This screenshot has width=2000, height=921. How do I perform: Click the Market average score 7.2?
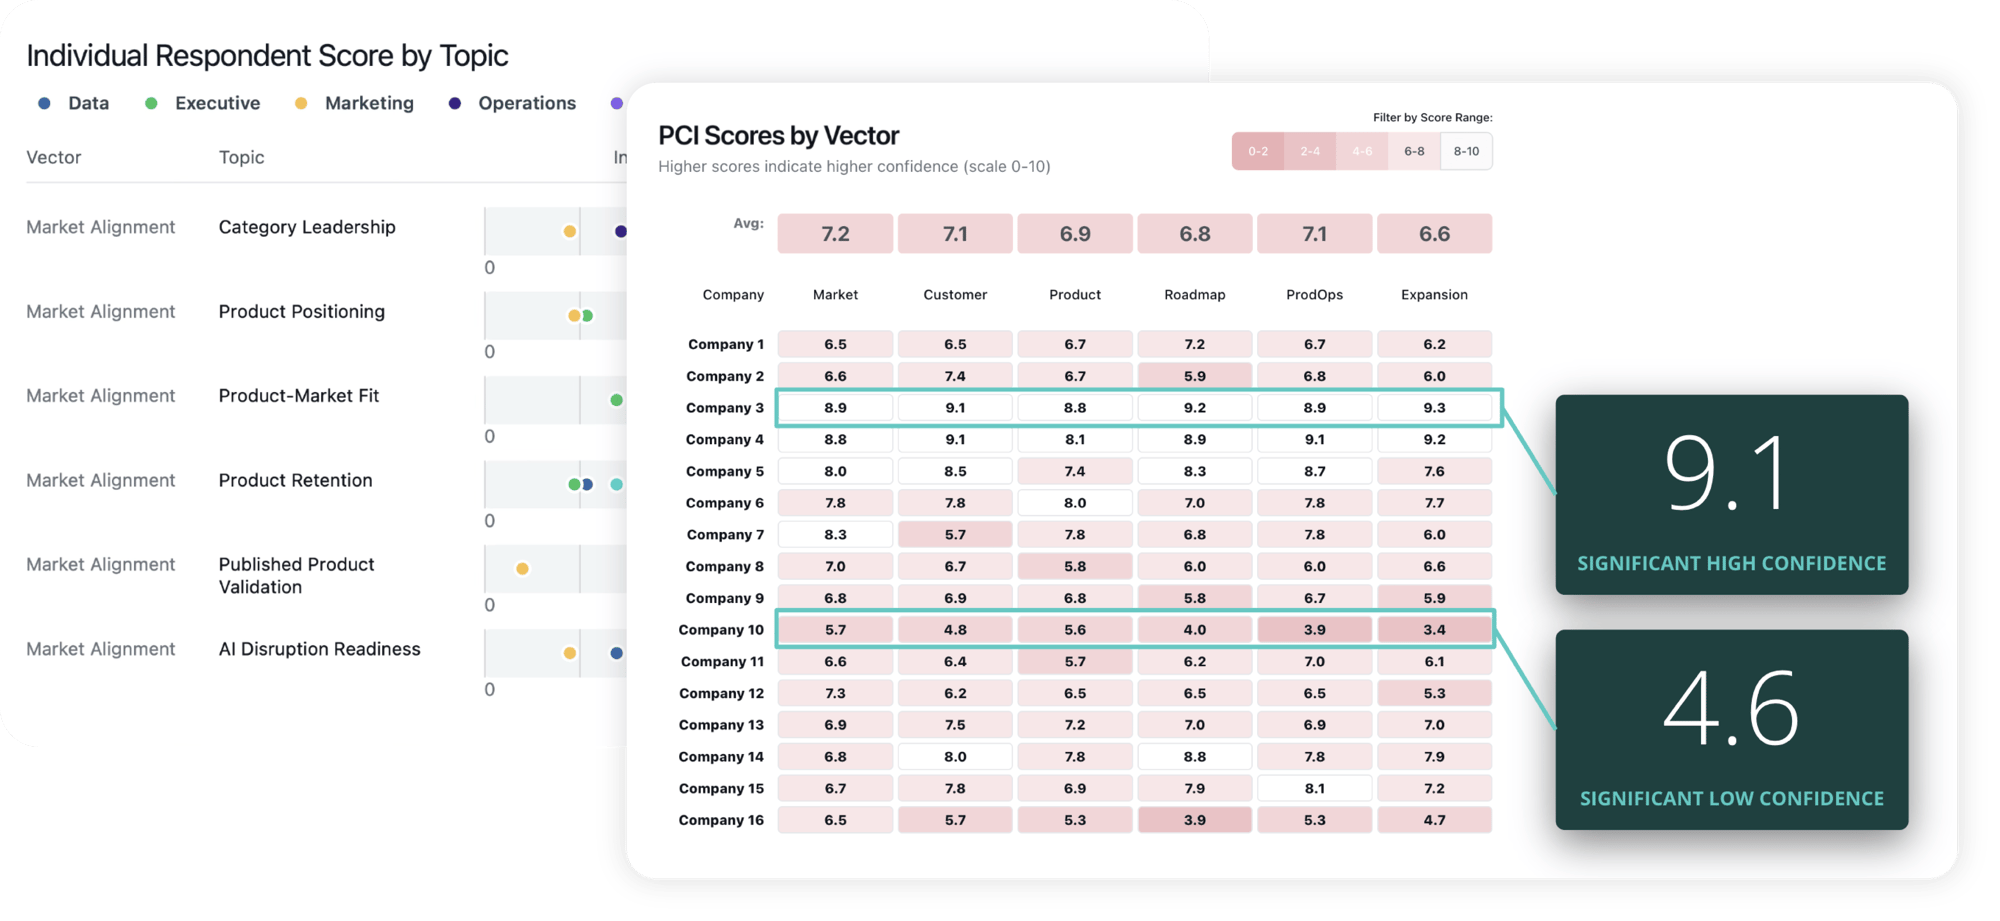835,233
